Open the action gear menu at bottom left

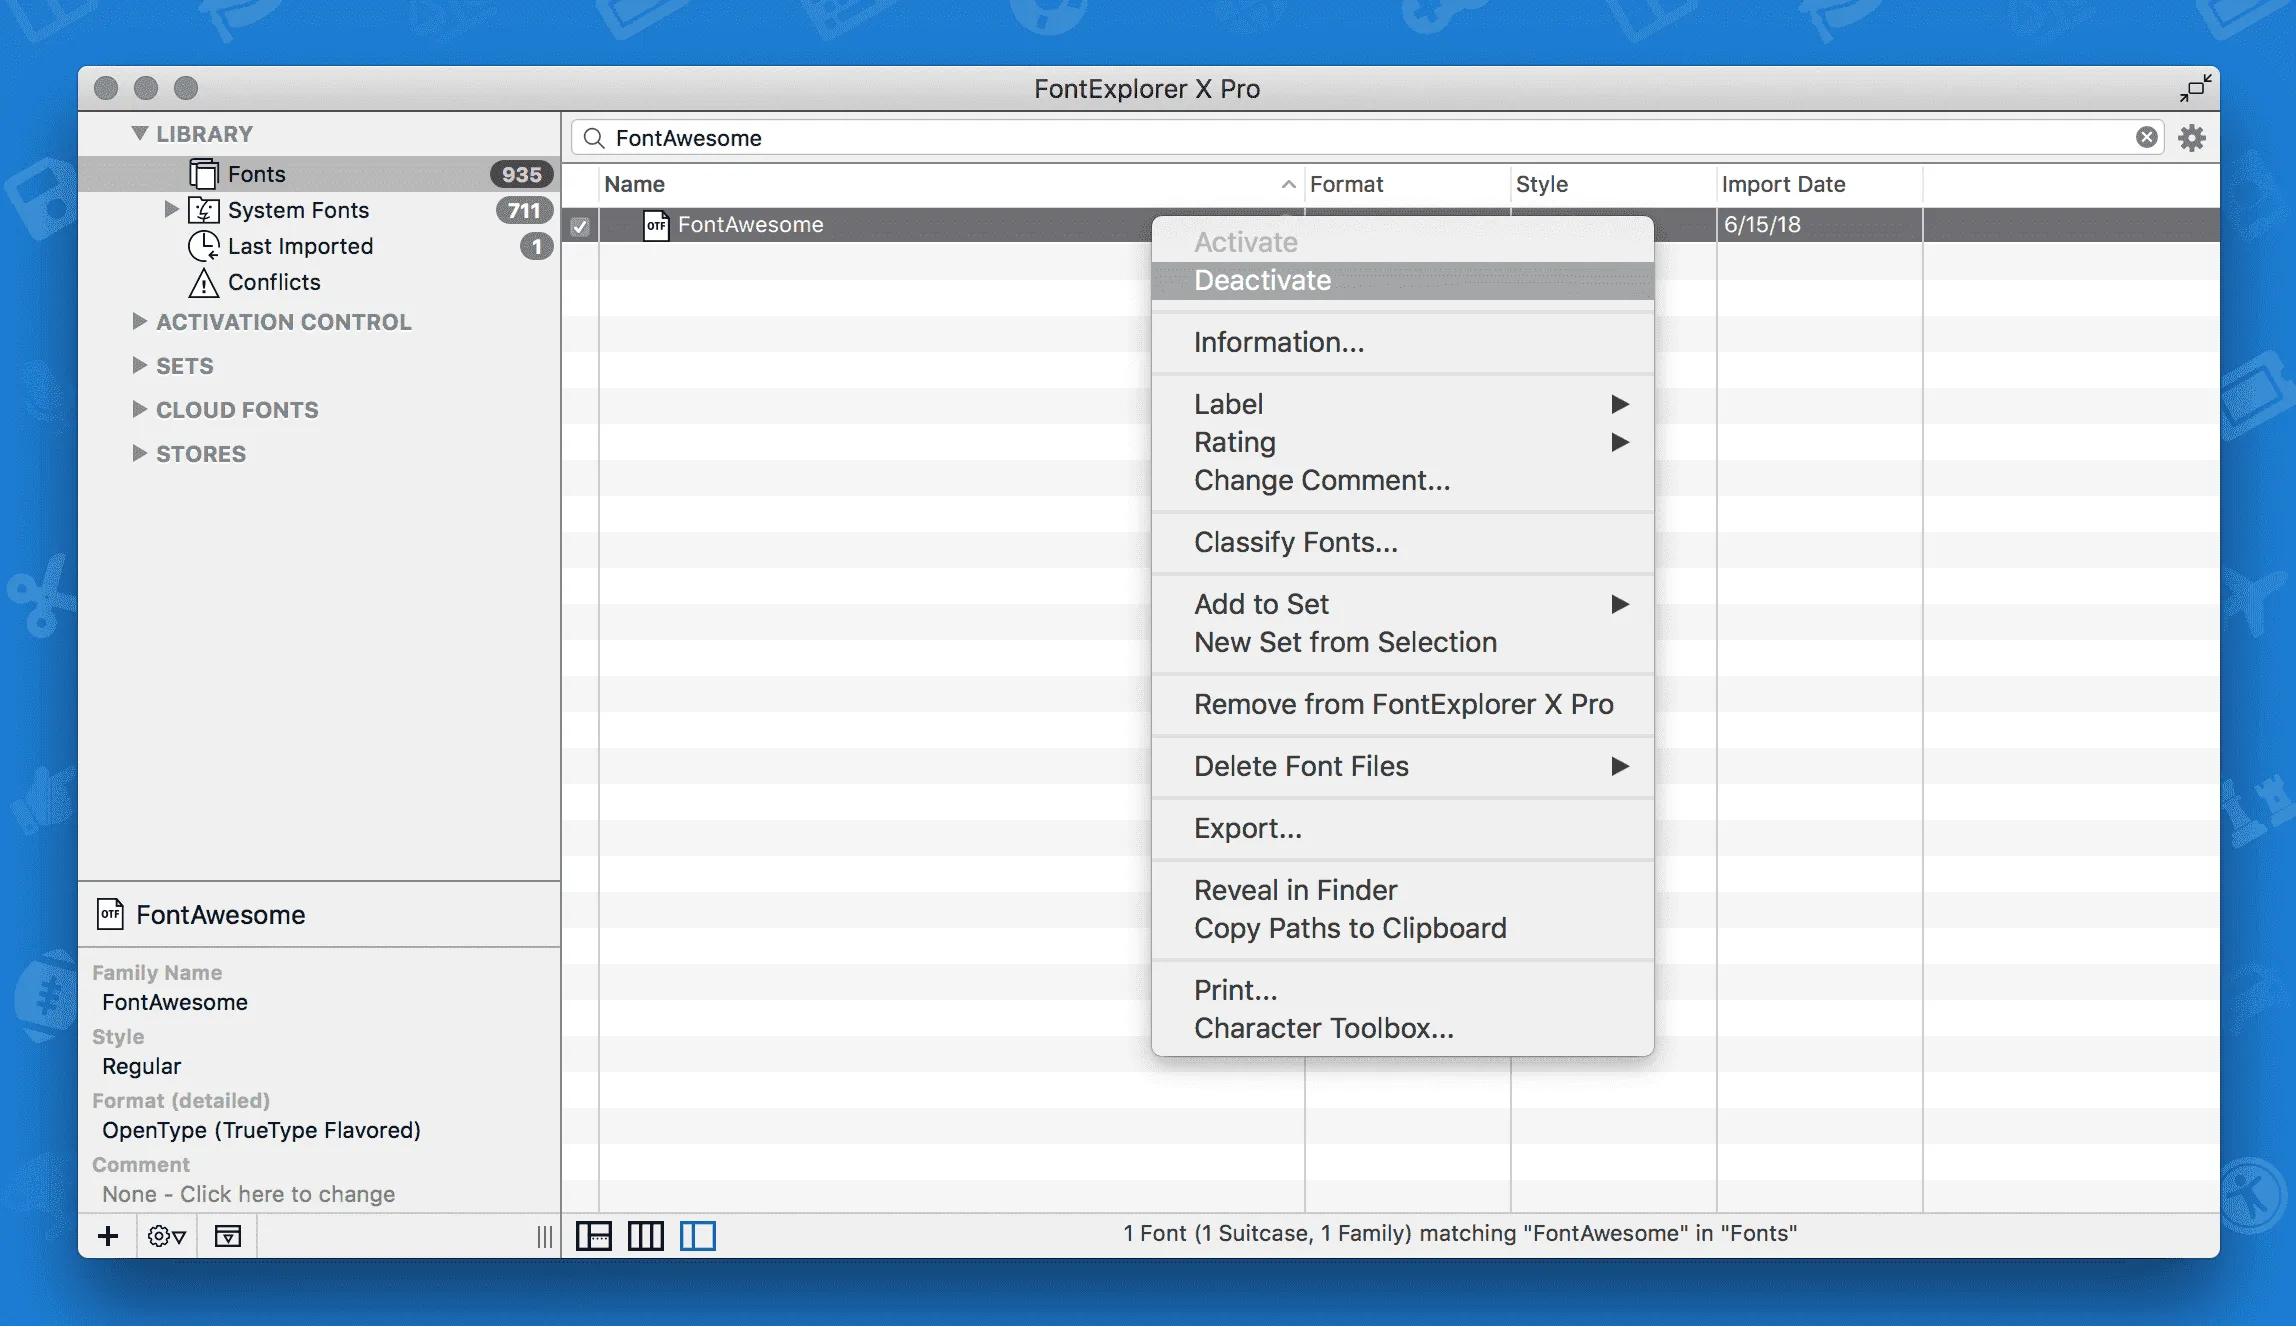165,1236
